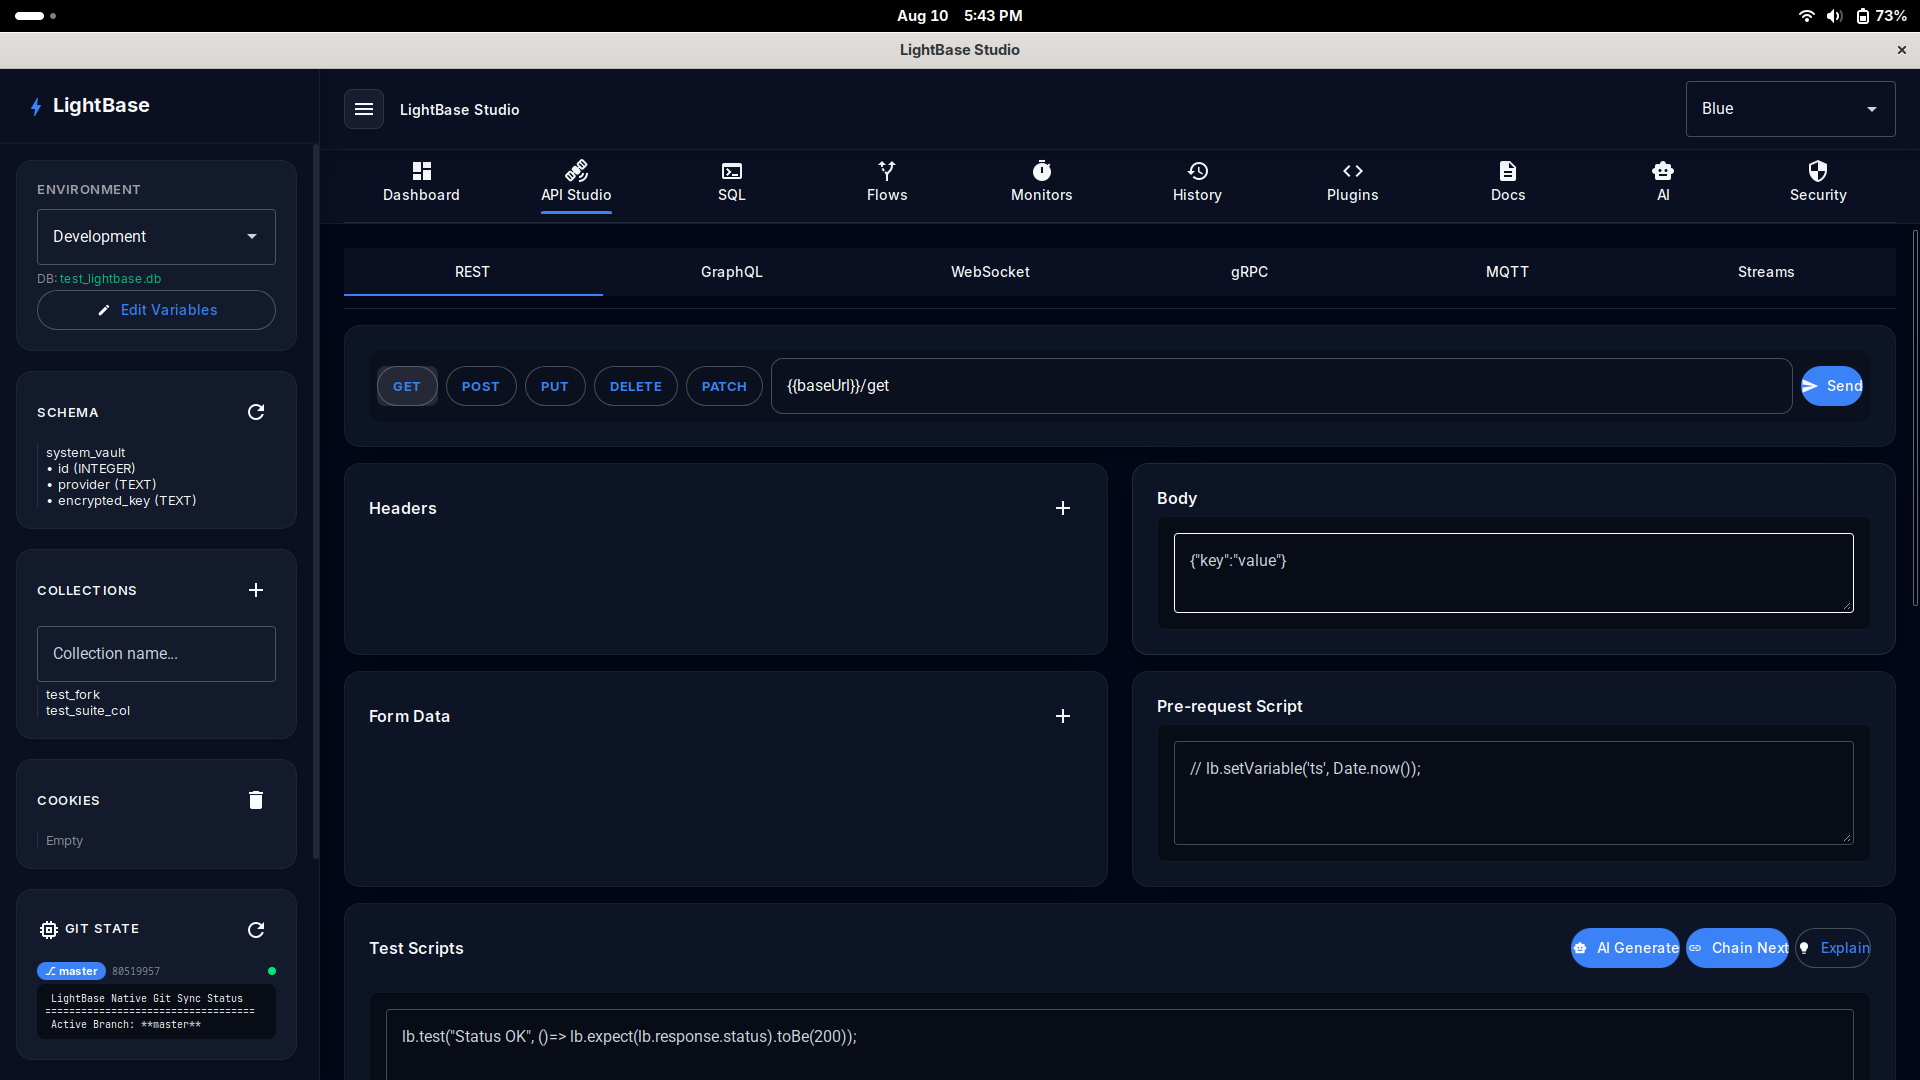
Task: Click inside the Body textarea
Action: [x=1513, y=573]
